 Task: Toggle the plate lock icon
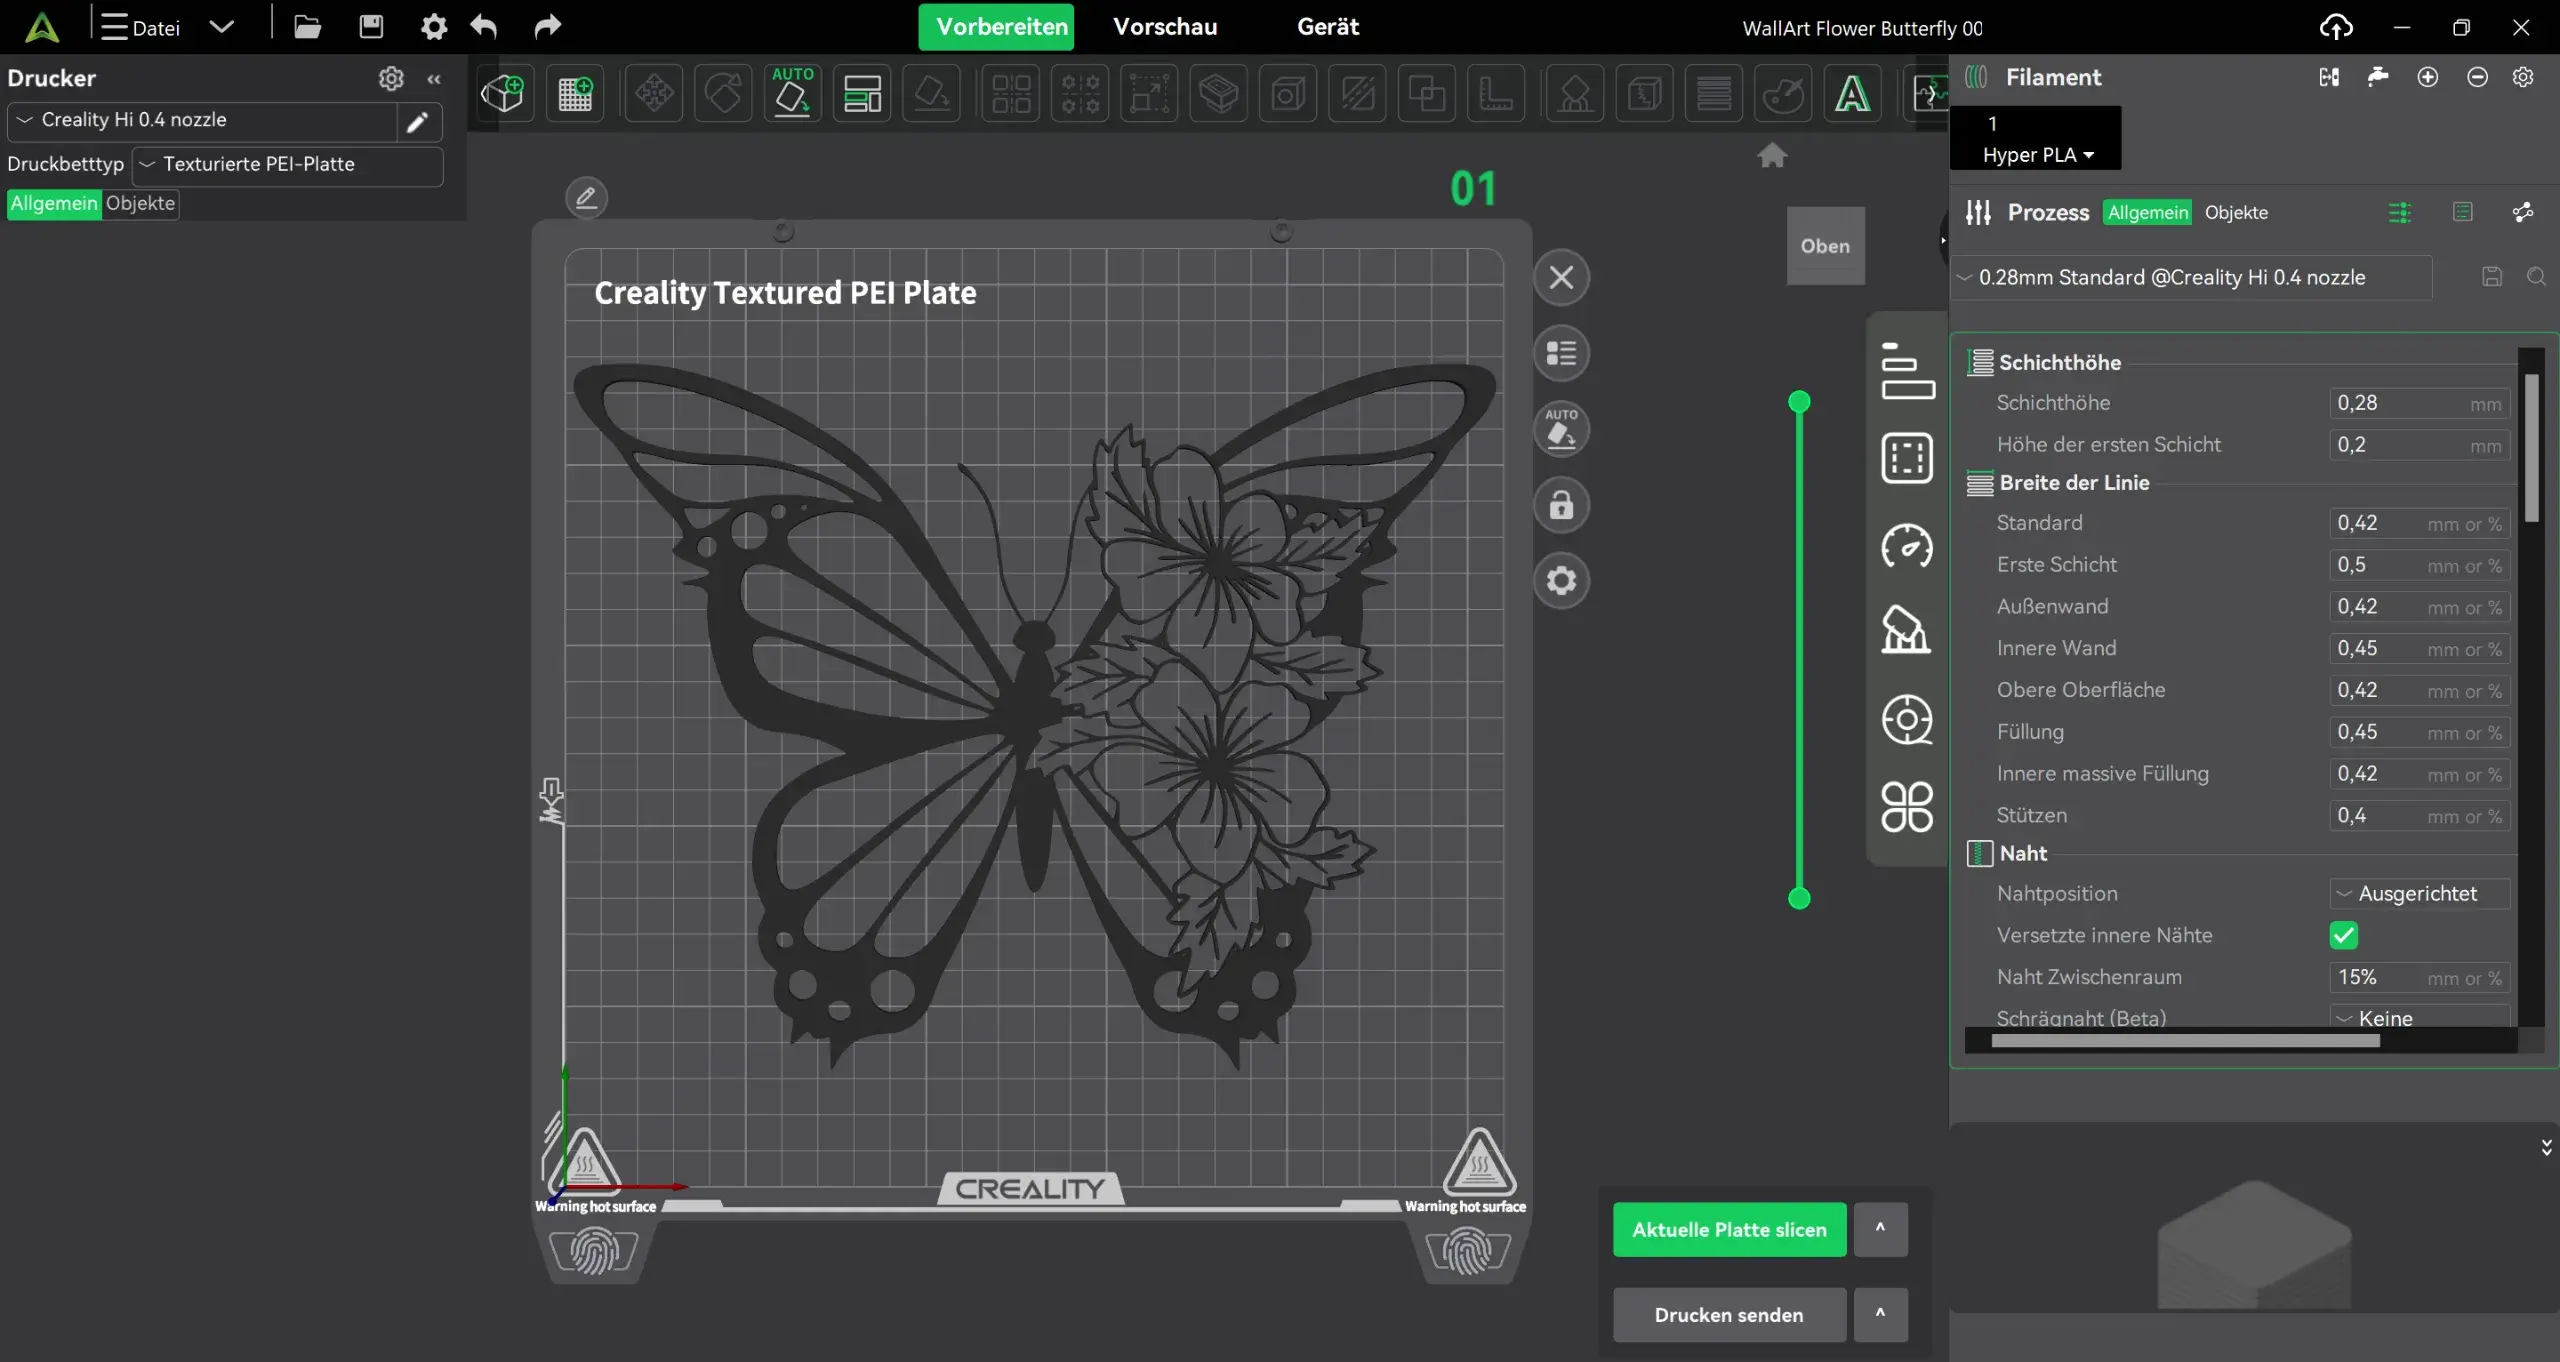(x=1561, y=505)
